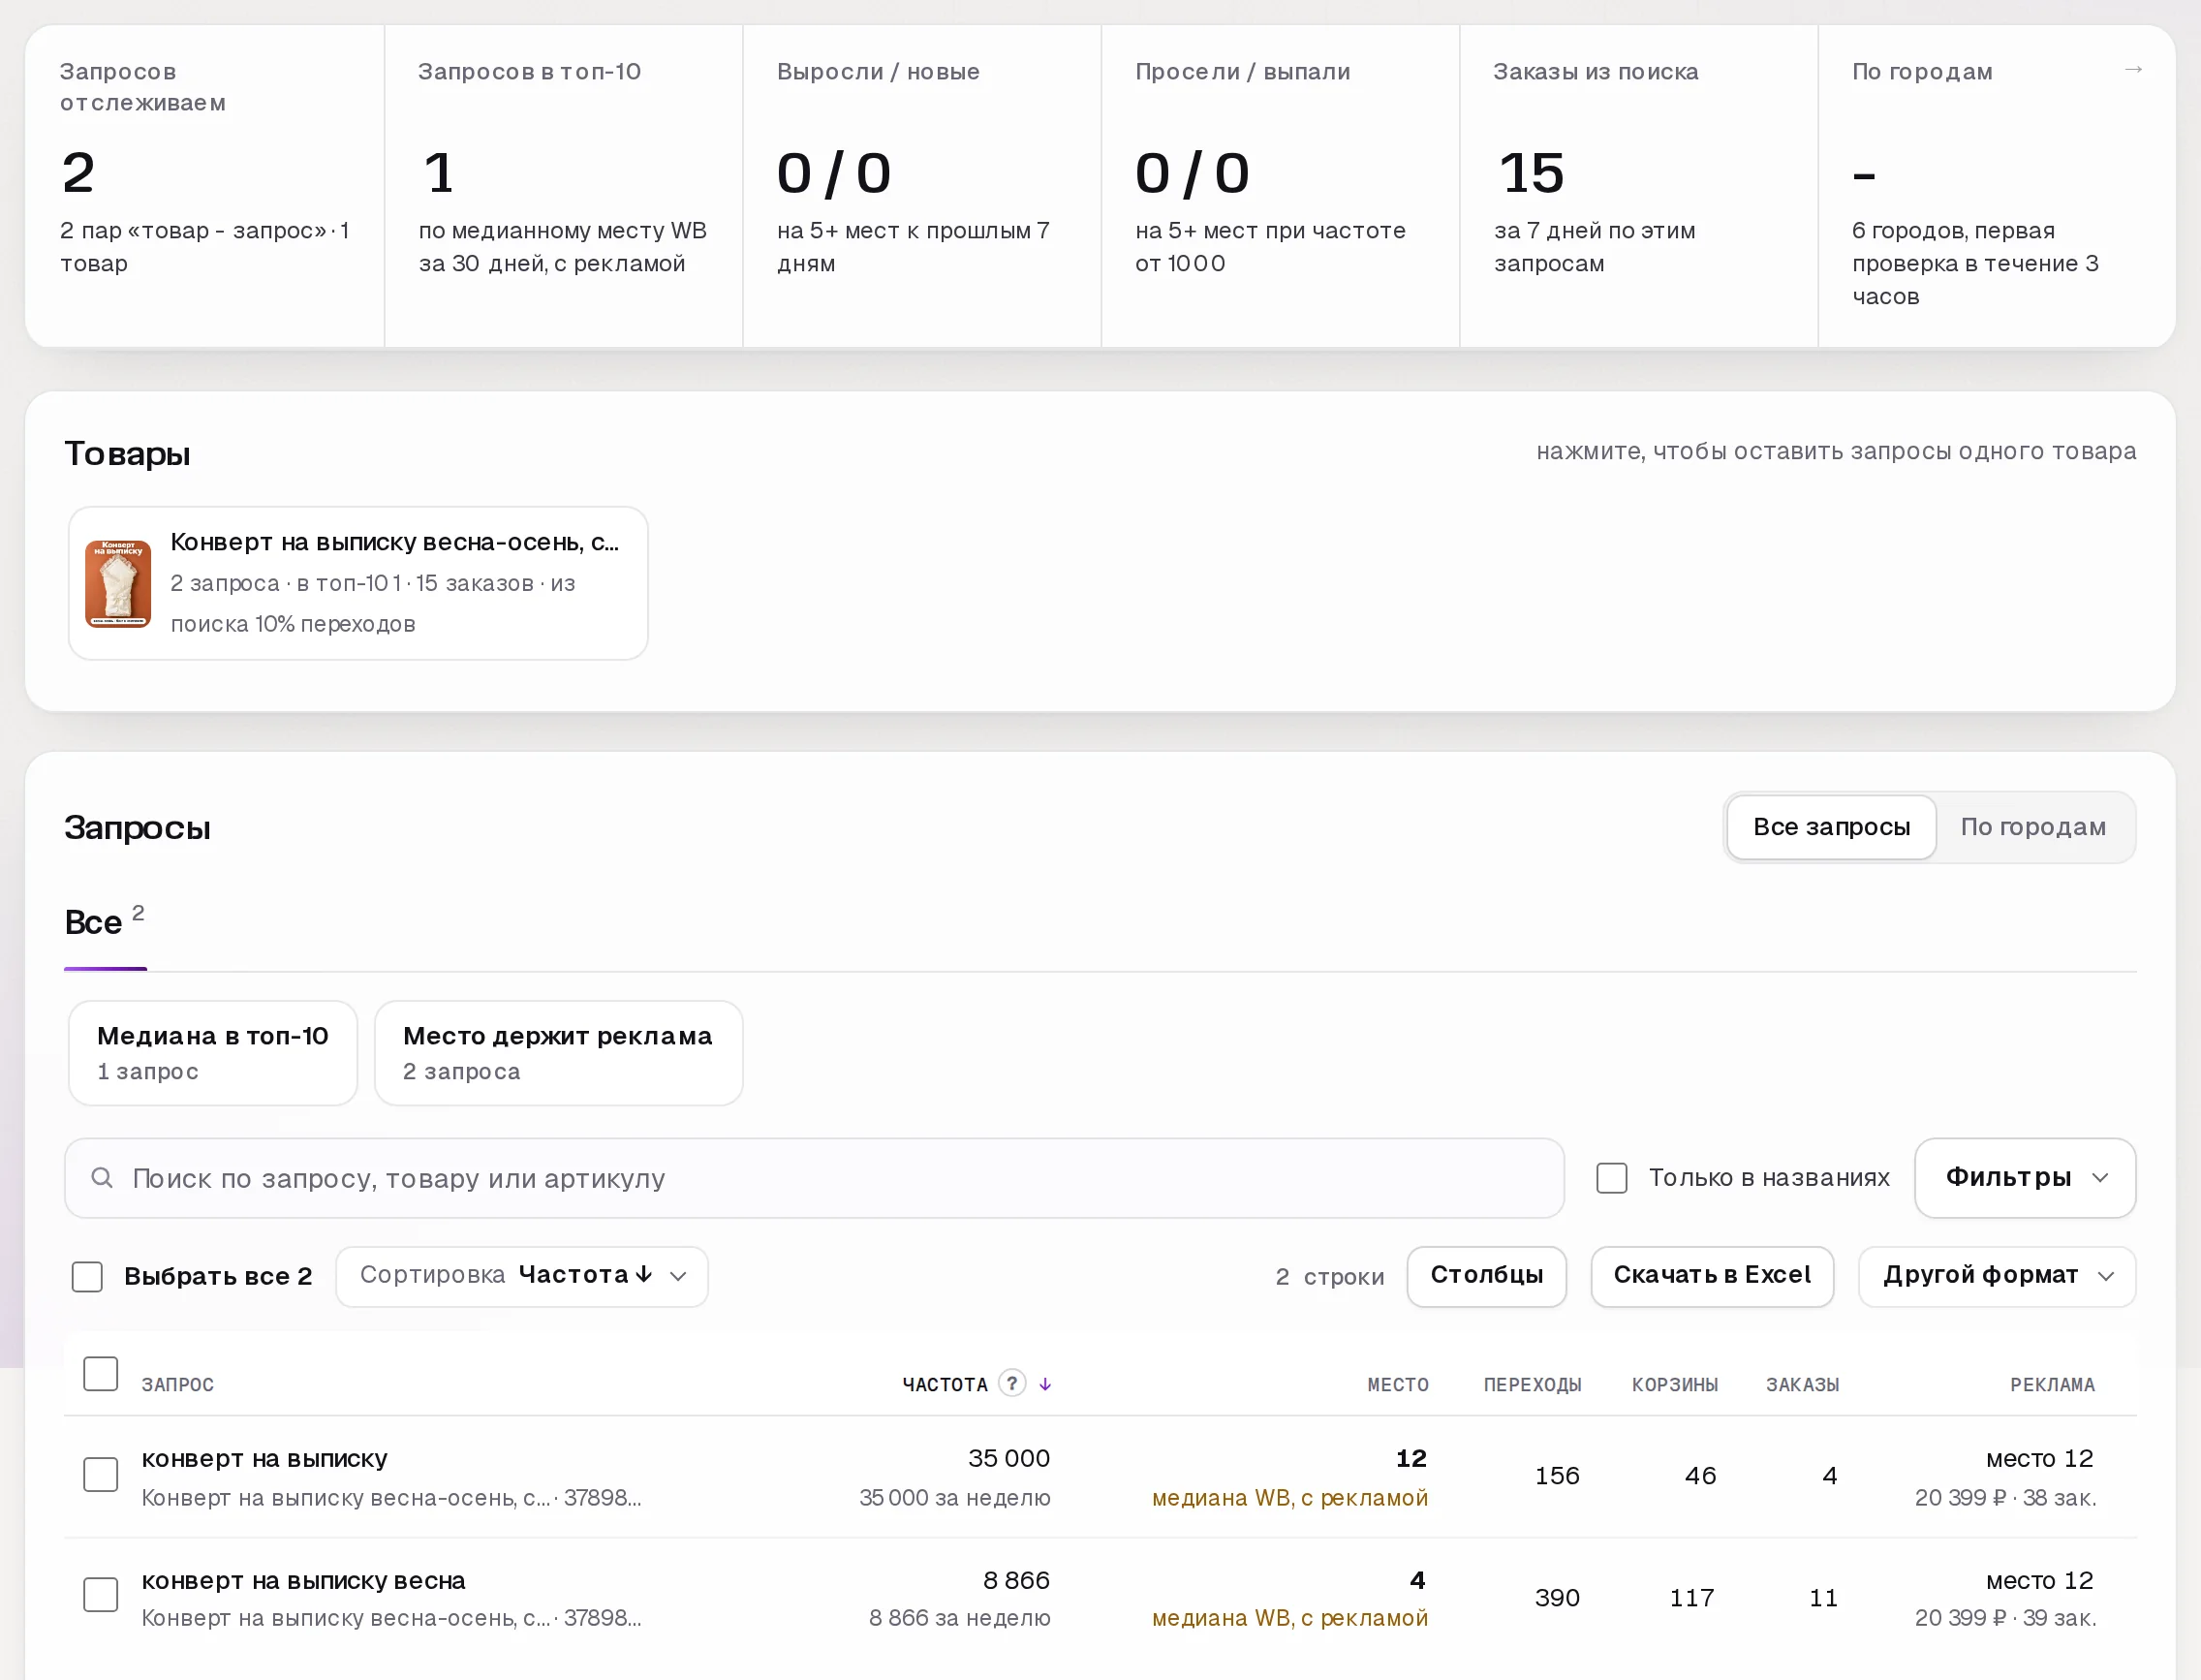Open the product thumbnail Конверт на выписку

pyautogui.click(x=118, y=584)
